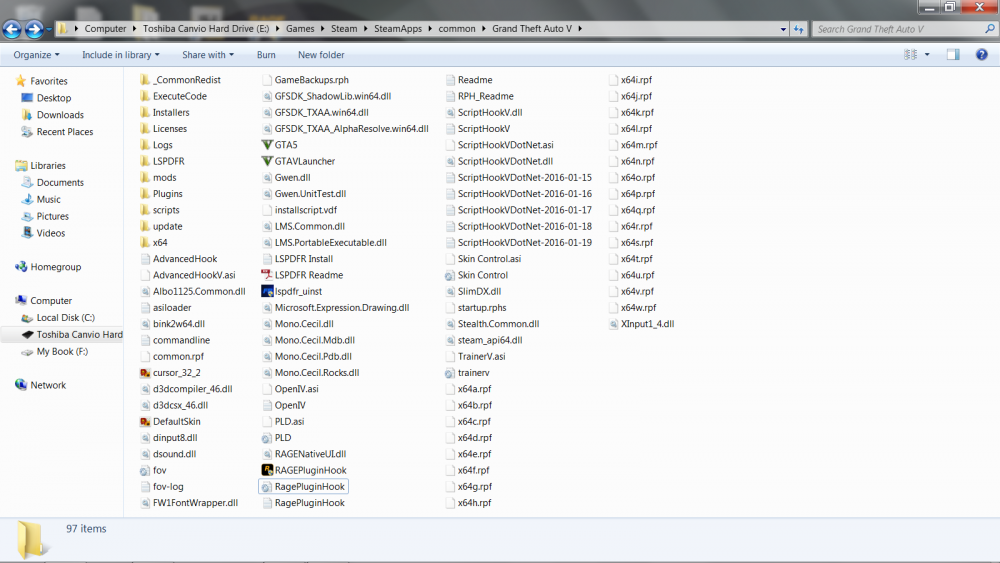Go back with the back arrow
Screen dimensions: 1000x563
click(x=11, y=29)
